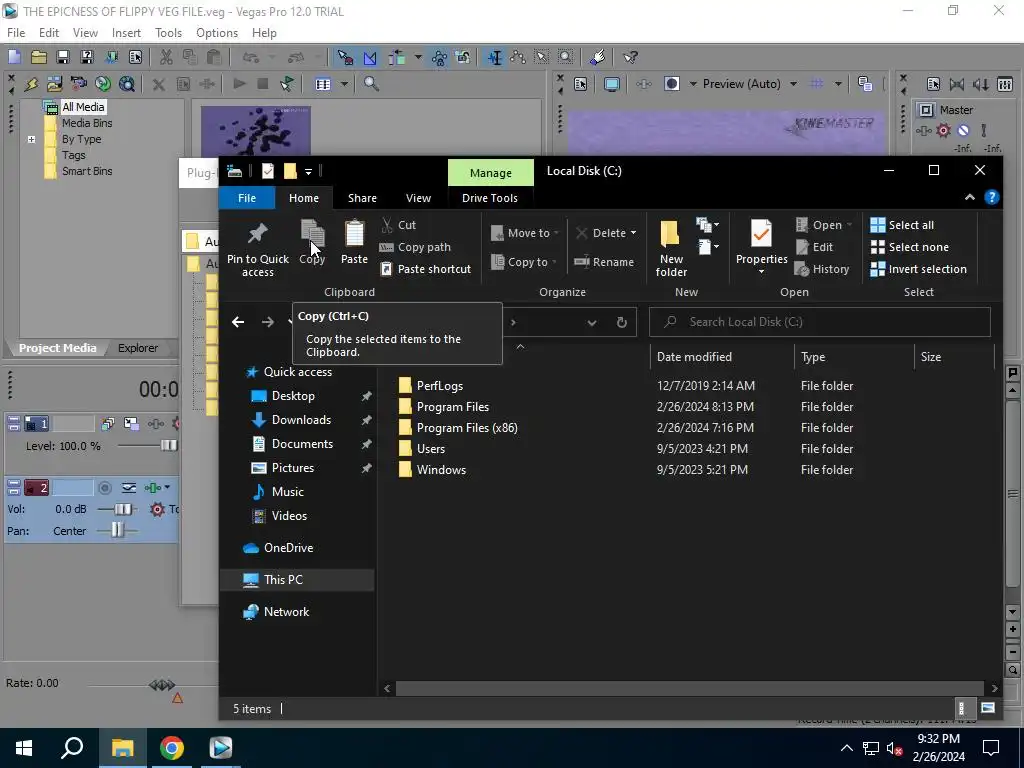Open the Vegas Options menu
This screenshot has height=768, width=1024.
coord(217,33)
